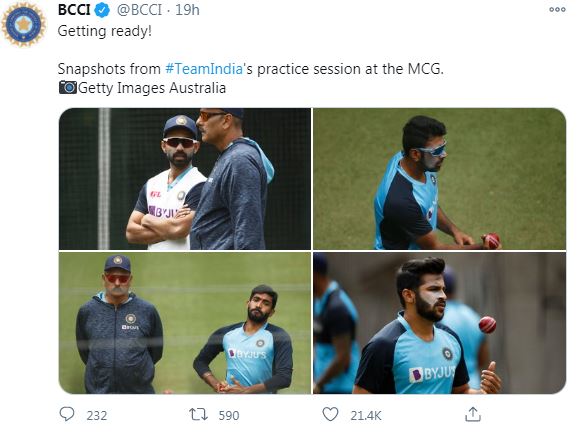Retweet this BCCI post

[198, 414]
